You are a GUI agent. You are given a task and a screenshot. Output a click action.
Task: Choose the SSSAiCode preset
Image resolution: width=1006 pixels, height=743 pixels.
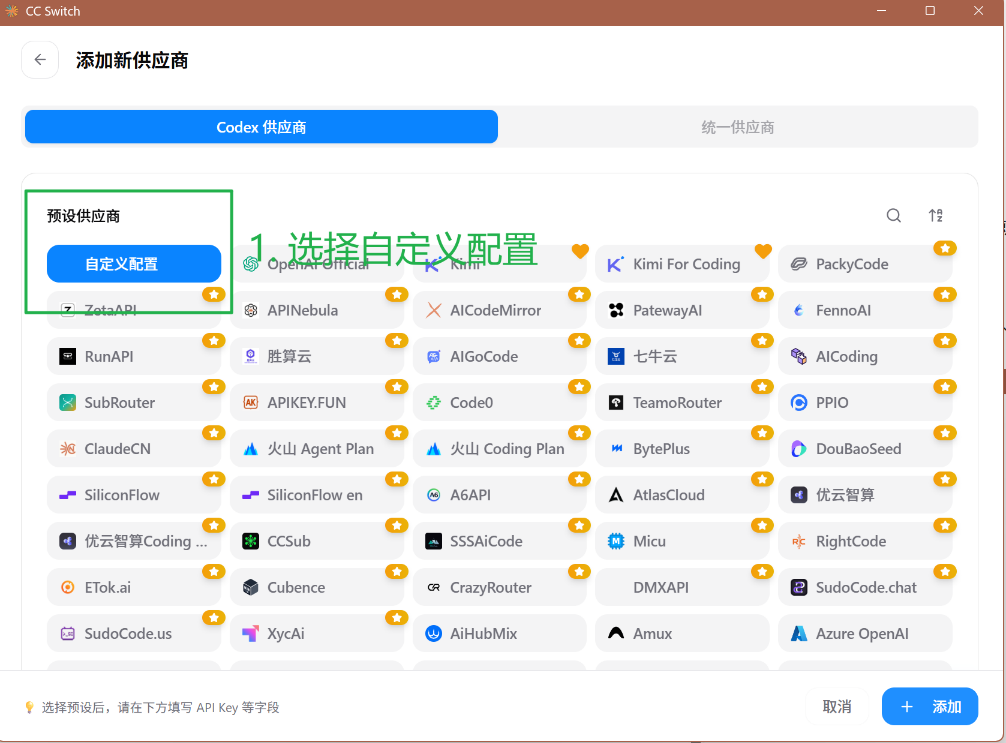tap(500, 541)
